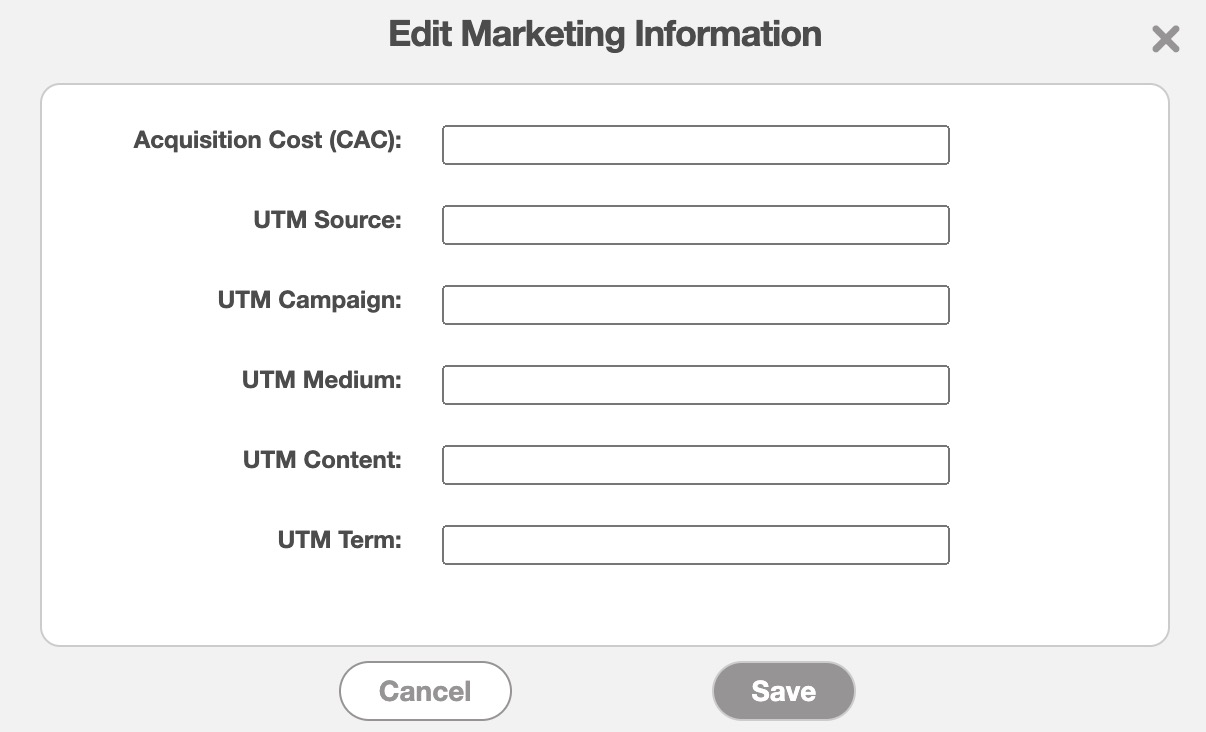The height and width of the screenshot is (732, 1206).
Task: Click the 'Acquisition Cost (CAC):' label
Action: [267, 140]
